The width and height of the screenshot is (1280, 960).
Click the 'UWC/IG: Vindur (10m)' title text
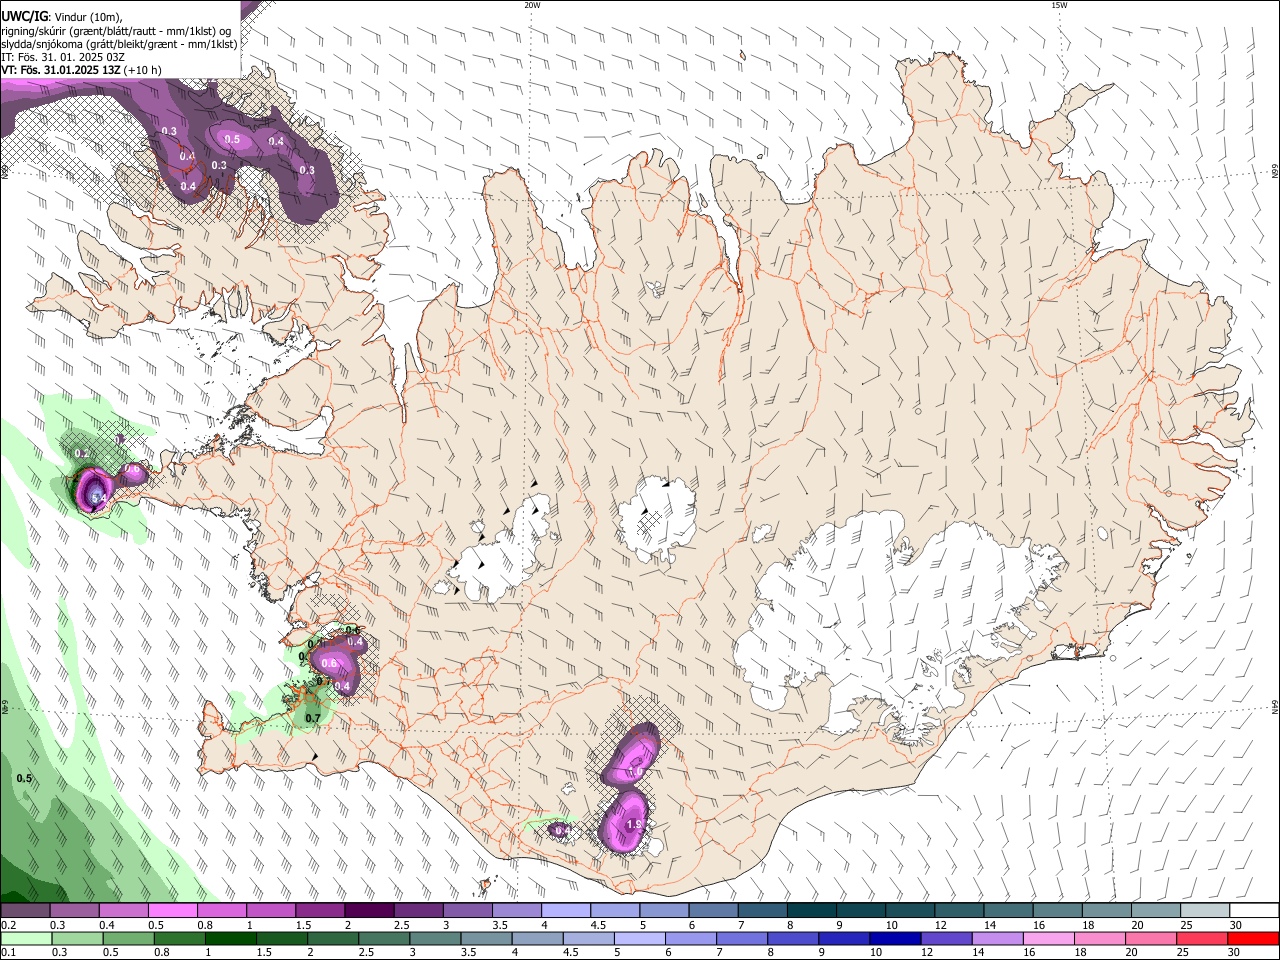point(62,17)
